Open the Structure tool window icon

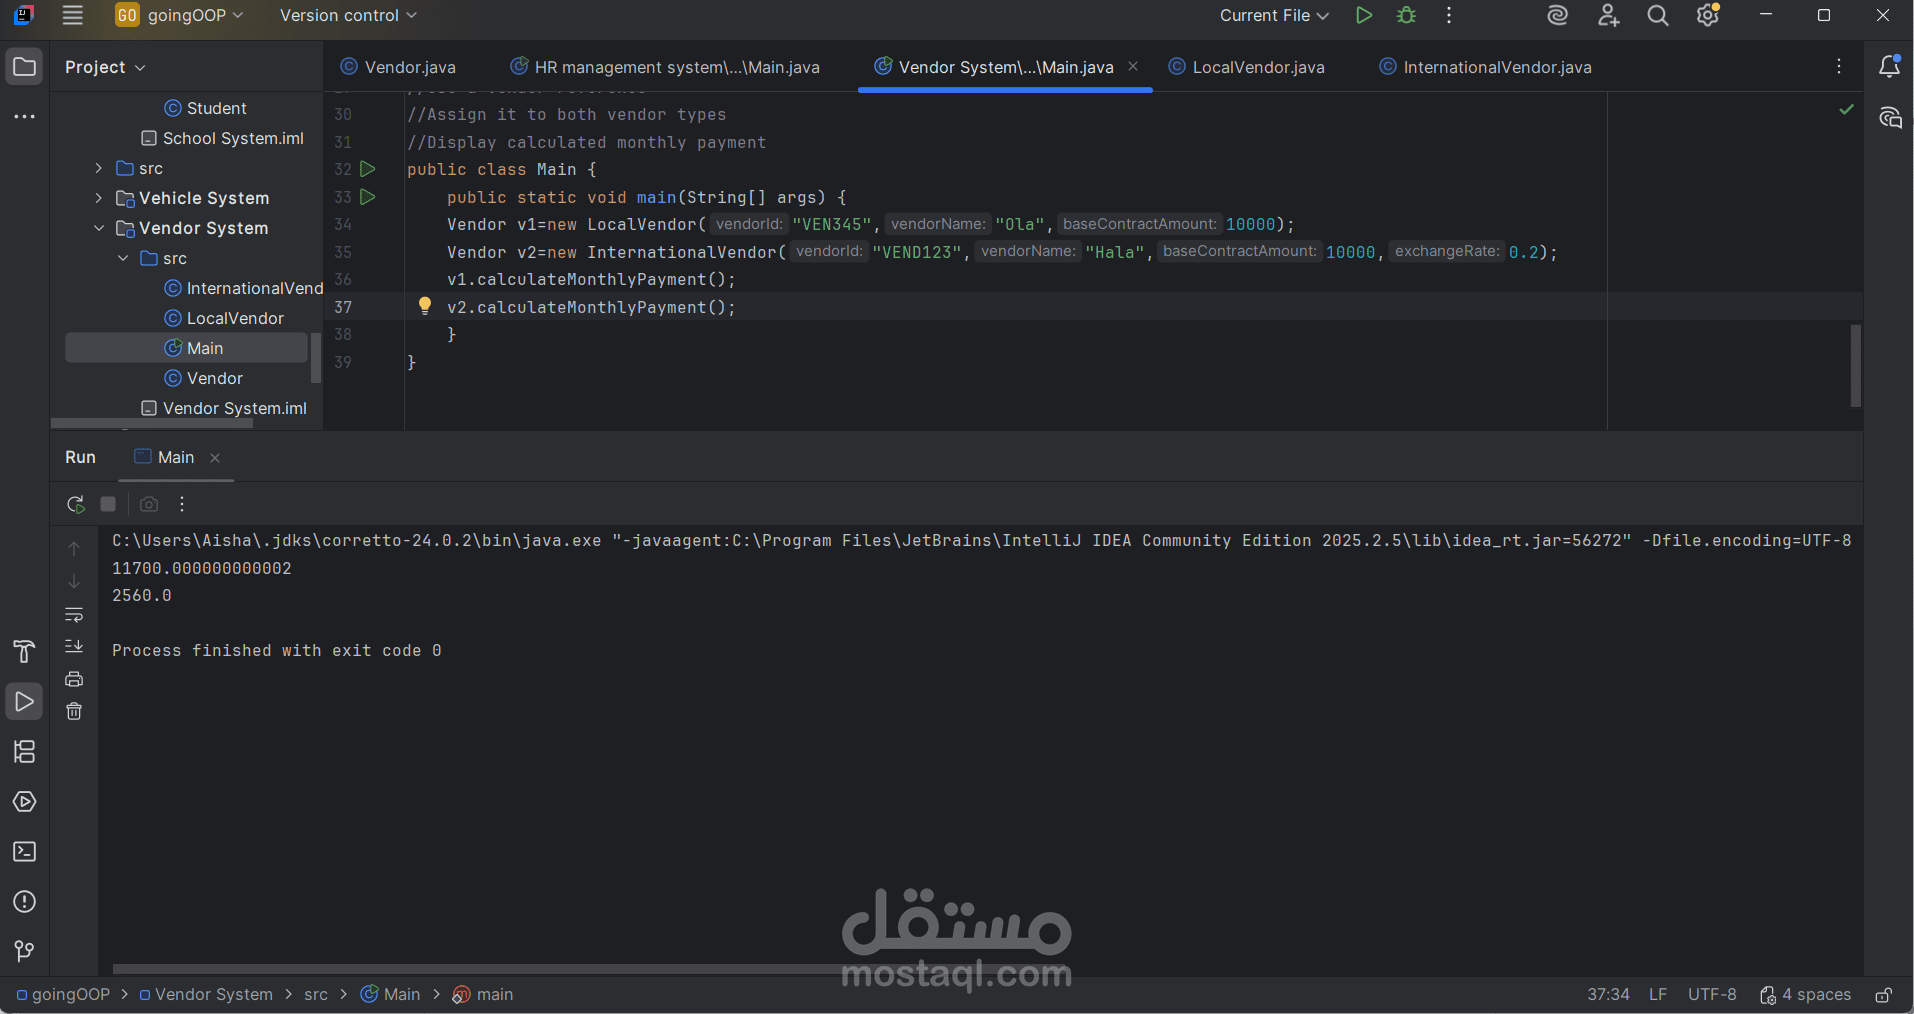25,752
